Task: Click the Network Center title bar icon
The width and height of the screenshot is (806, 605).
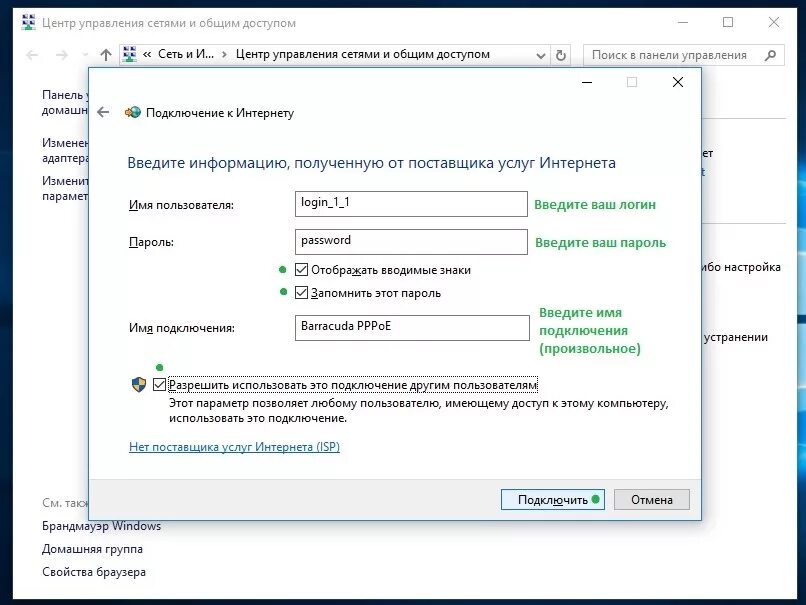Action: pyautogui.click(x=29, y=22)
